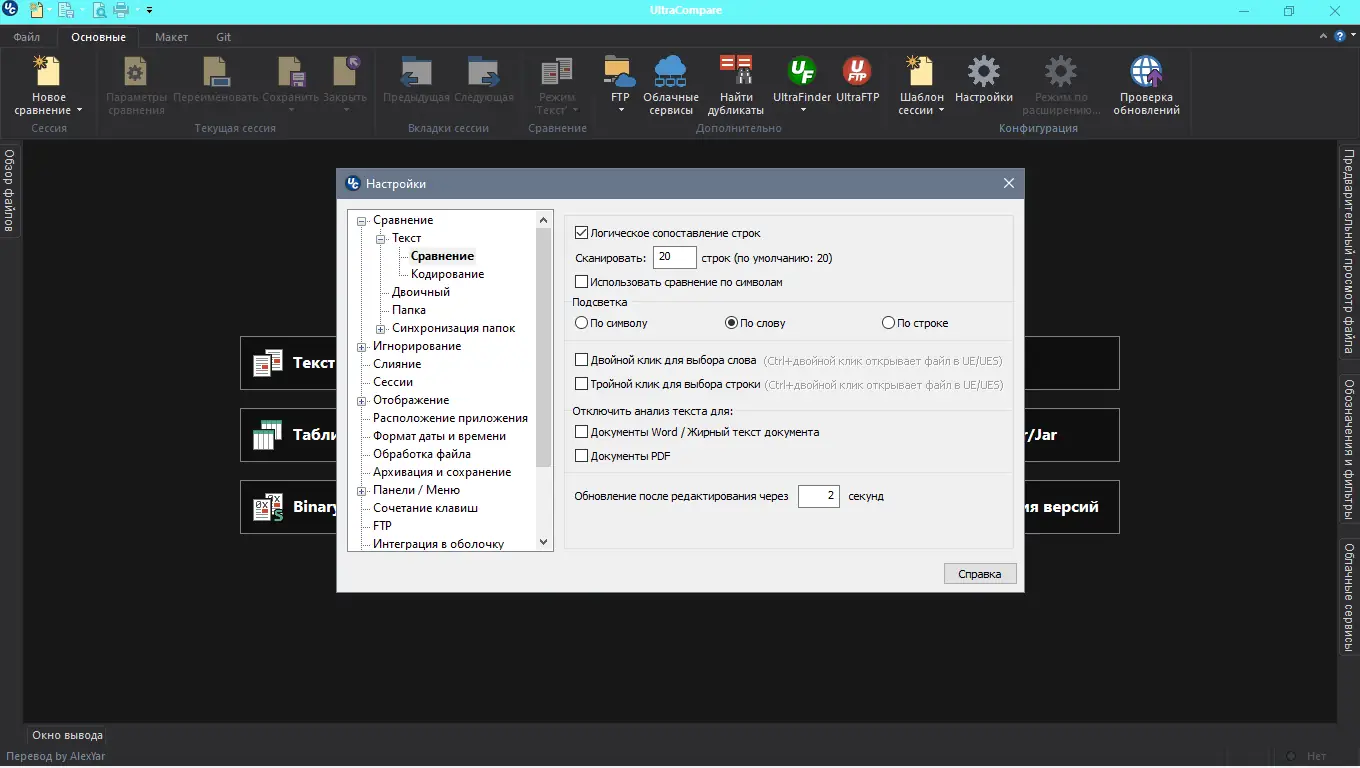
Task: Open the Облачные сервисы right side panel
Action: coord(1349,598)
